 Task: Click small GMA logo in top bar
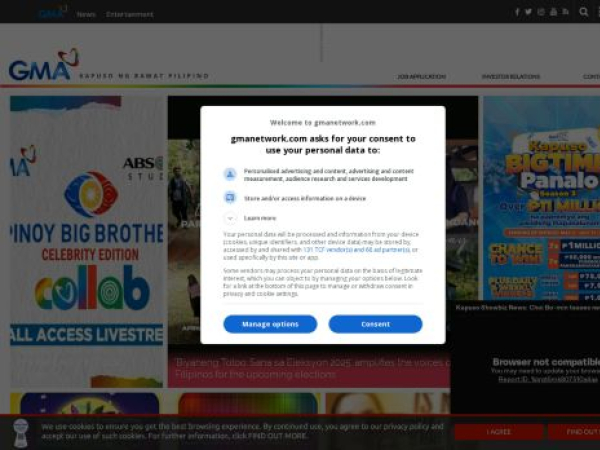click(x=52, y=13)
